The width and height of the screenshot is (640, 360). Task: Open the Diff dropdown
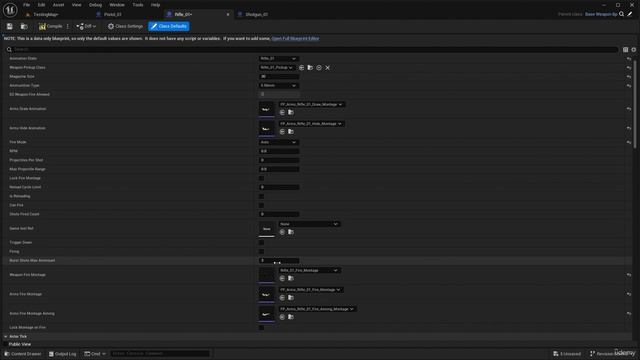86,26
